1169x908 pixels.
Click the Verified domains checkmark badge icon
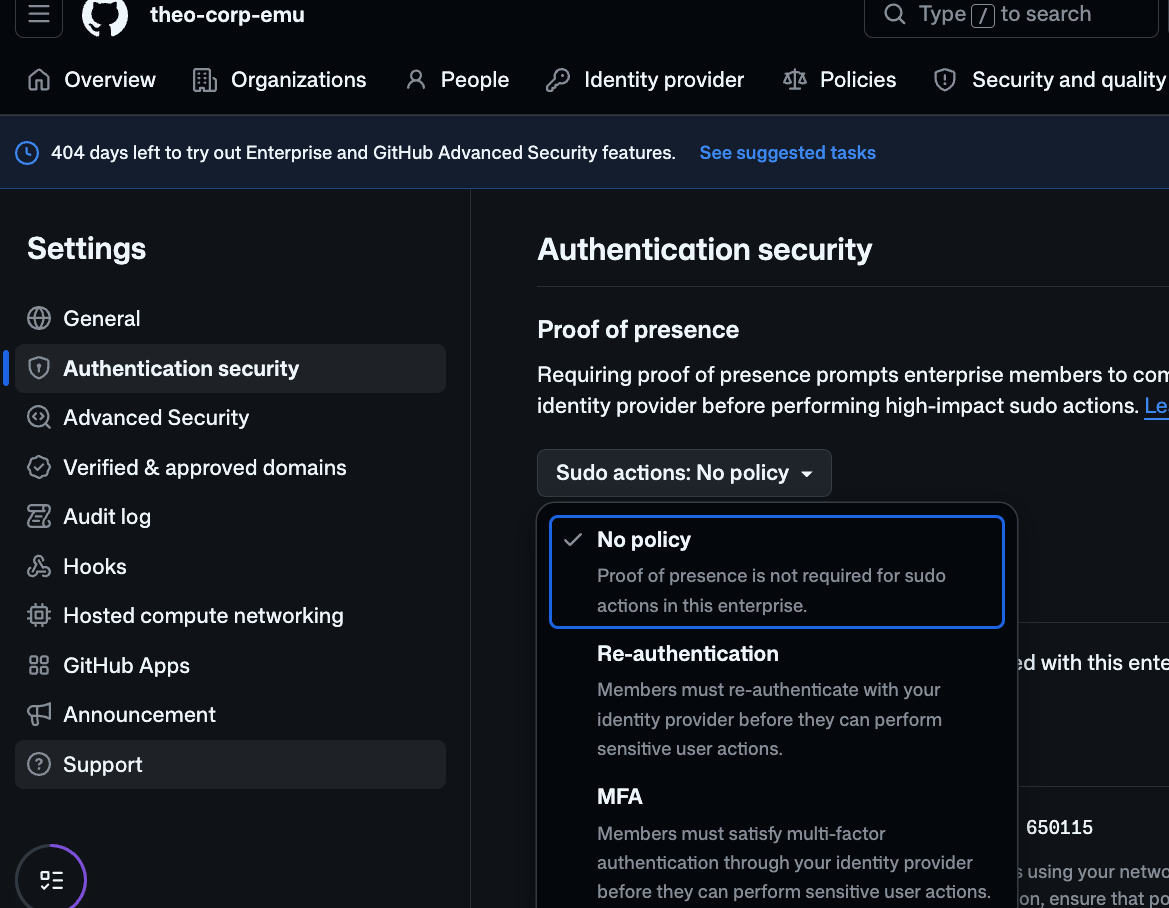click(x=39, y=467)
